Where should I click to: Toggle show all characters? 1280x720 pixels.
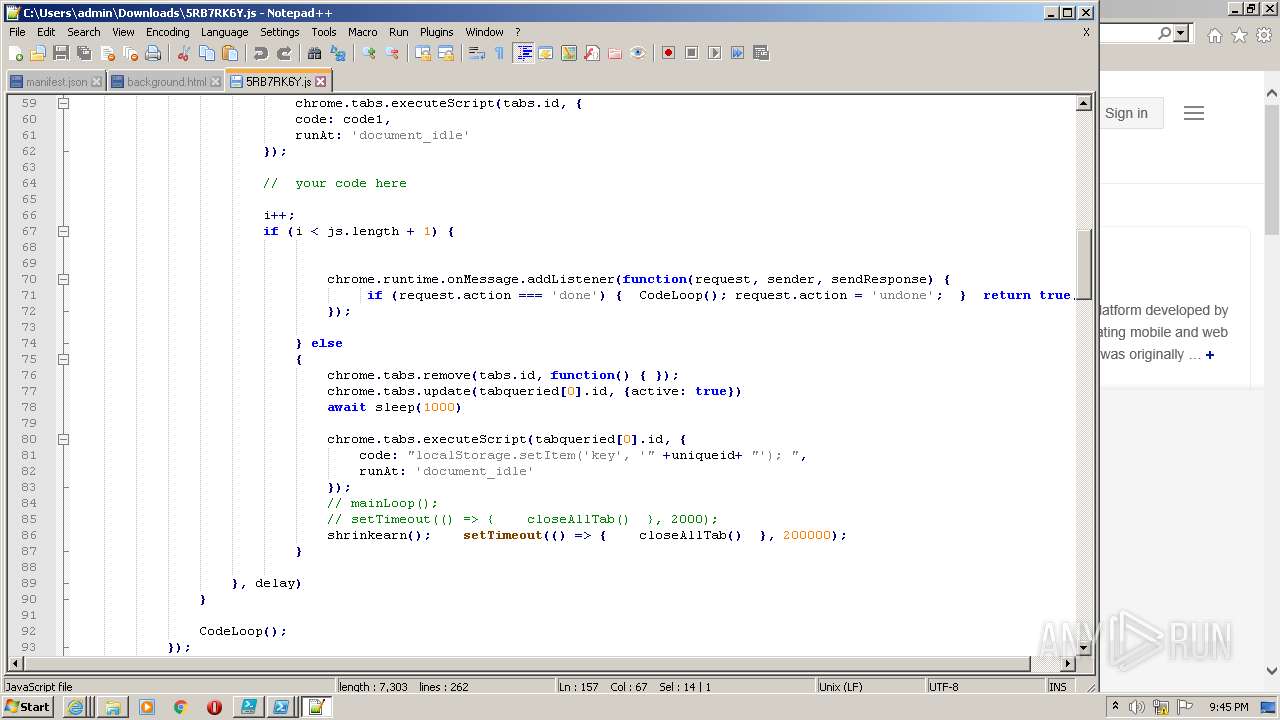pyautogui.click(x=500, y=53)
